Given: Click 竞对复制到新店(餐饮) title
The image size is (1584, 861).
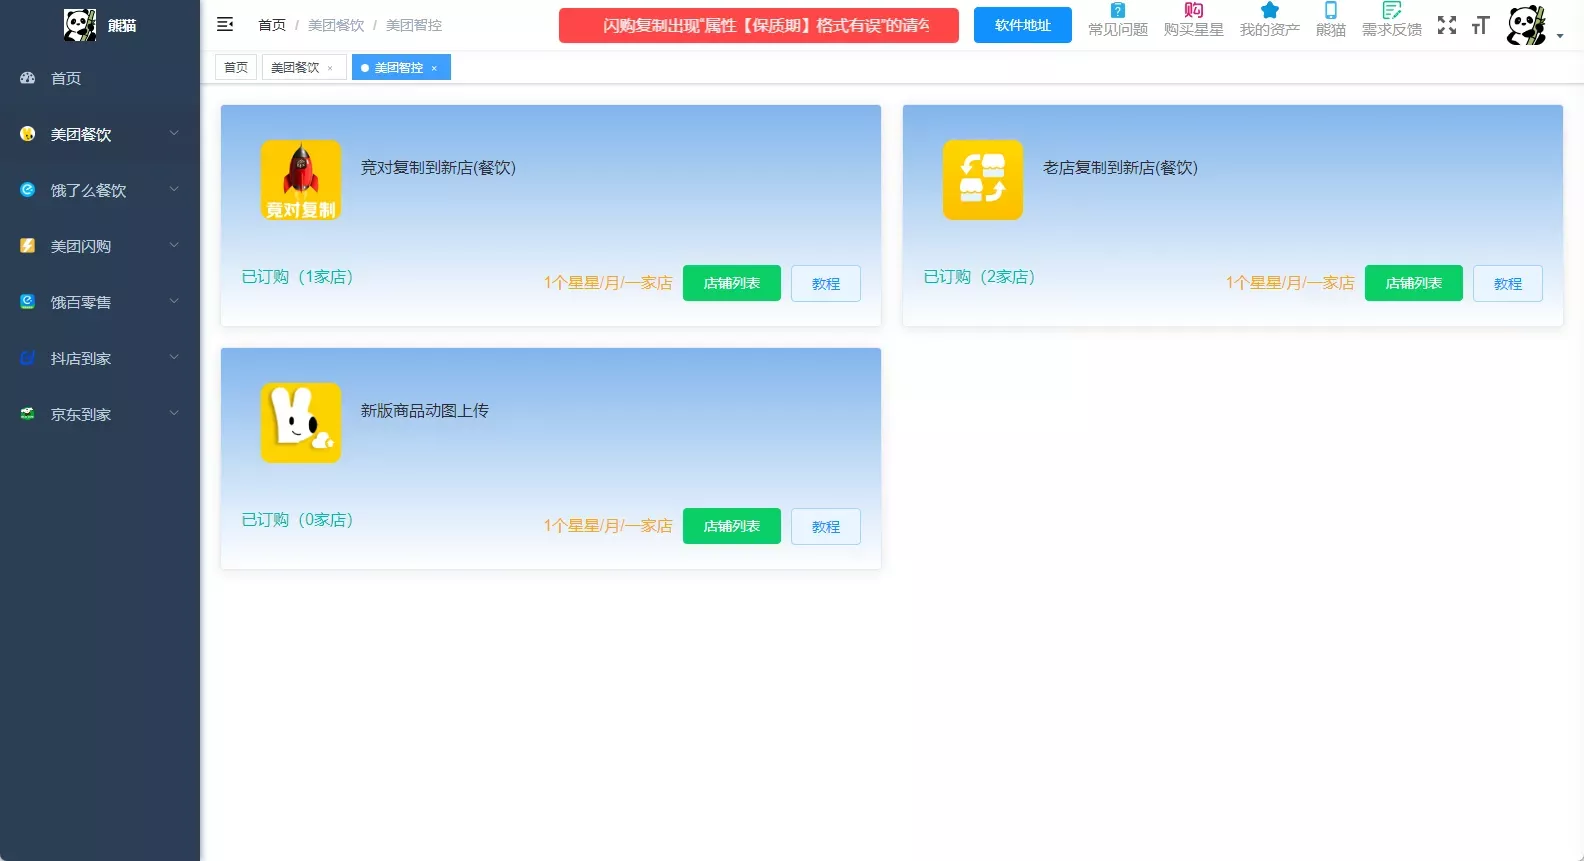Looking at the screenshot, I should [438, 167].
